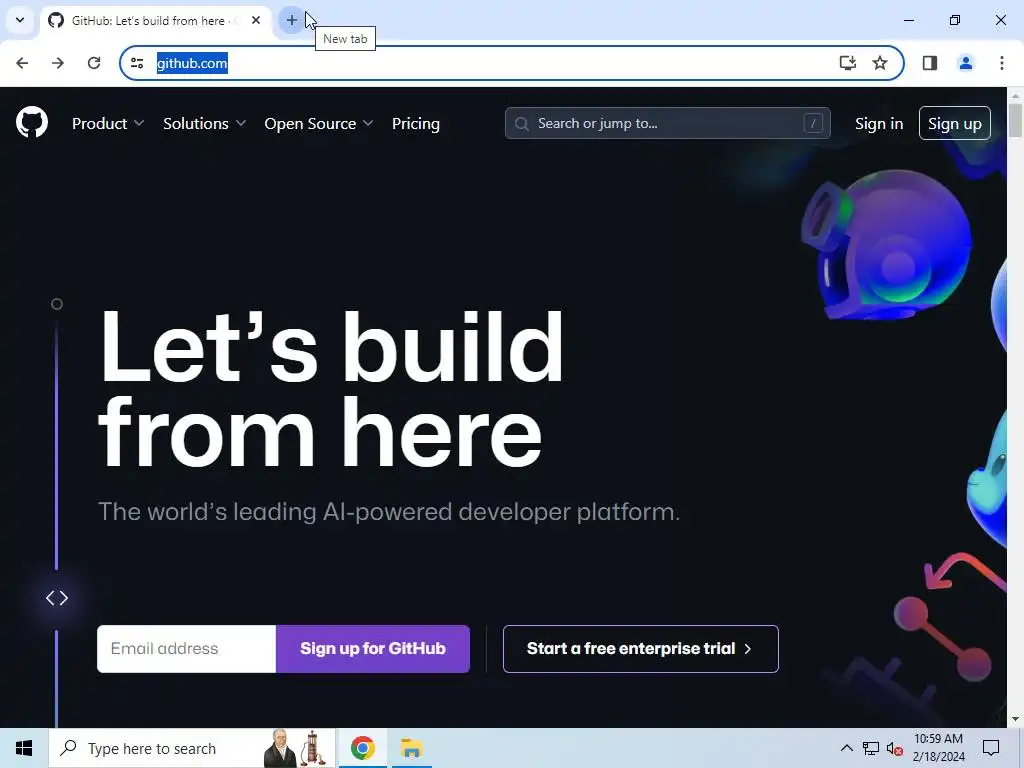
Task: Open the Windows Start menu
Action: 24,748
